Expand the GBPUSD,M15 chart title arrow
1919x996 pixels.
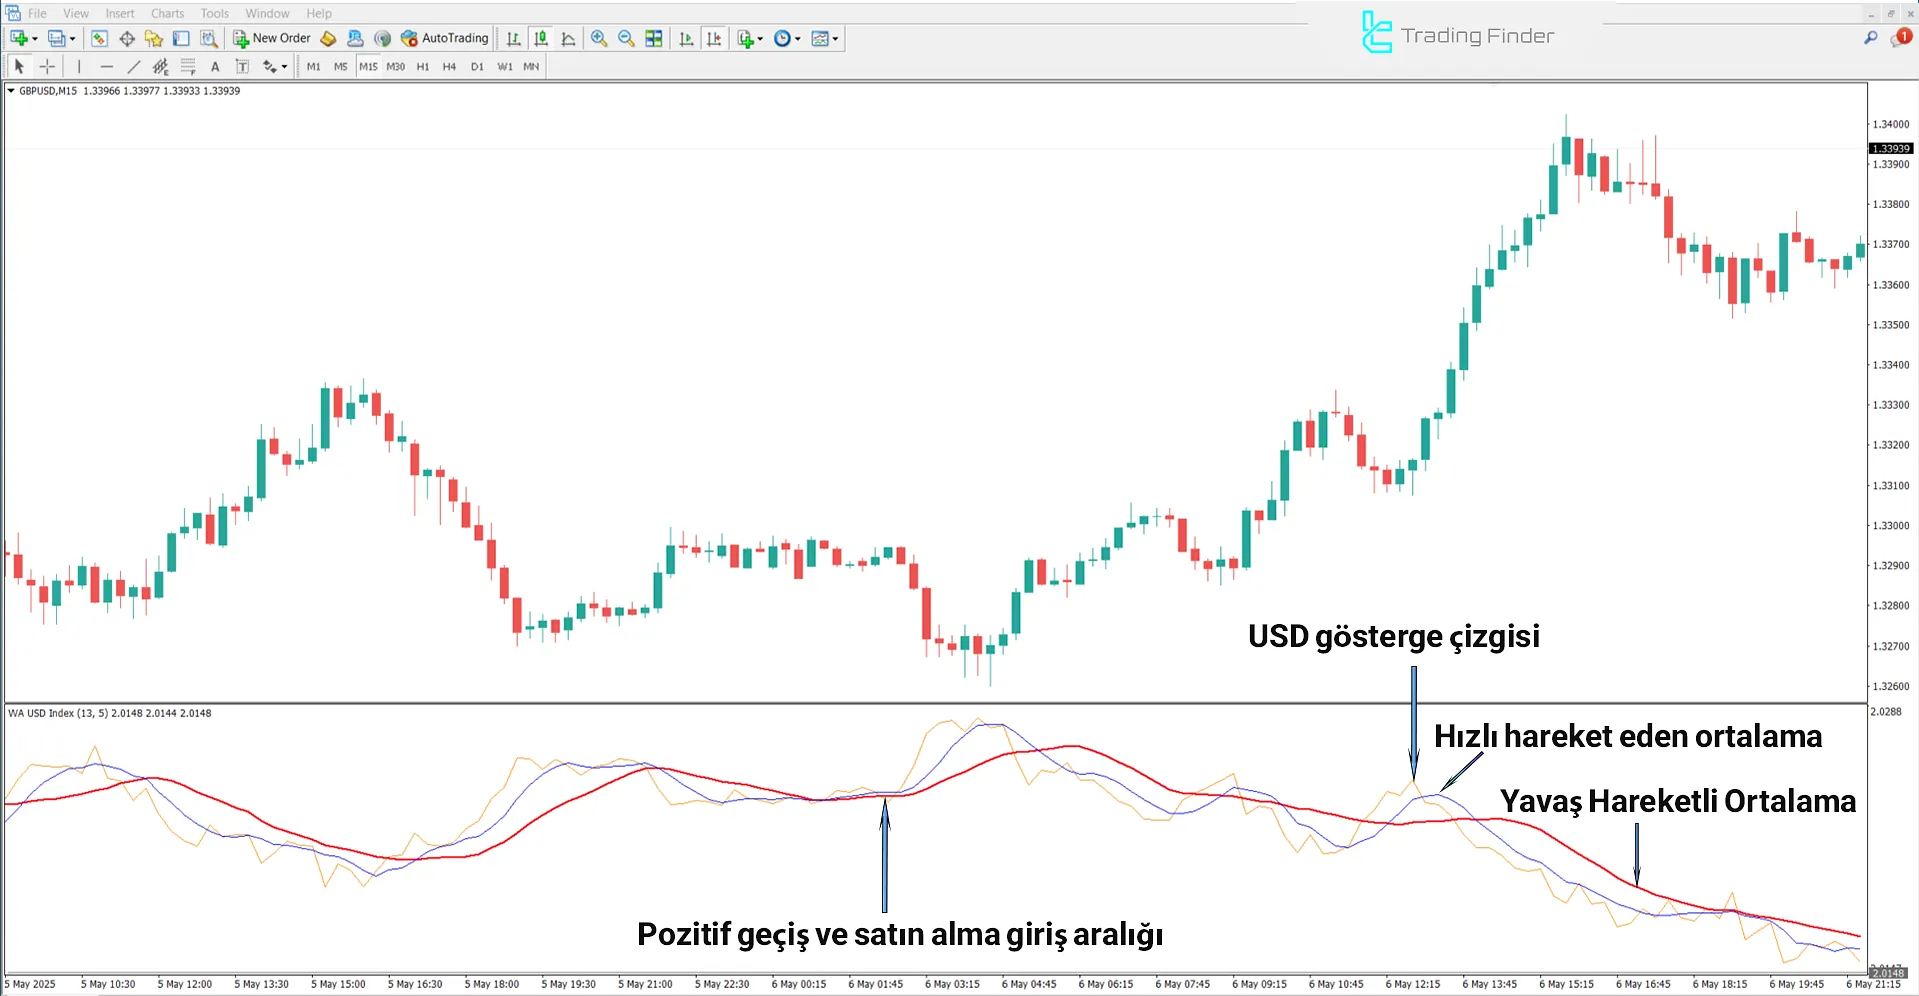[x=11, y=91]
